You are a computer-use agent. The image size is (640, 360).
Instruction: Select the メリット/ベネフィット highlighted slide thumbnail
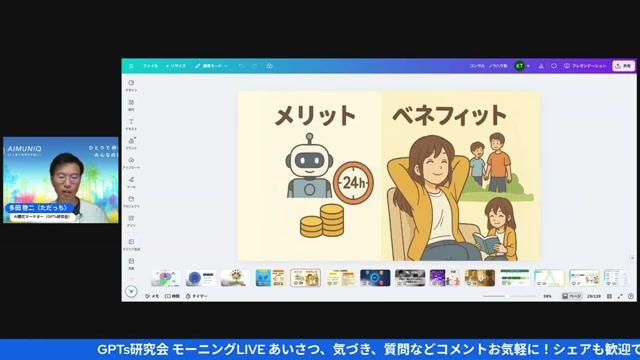pyautogui.click(x=305, y=278)
